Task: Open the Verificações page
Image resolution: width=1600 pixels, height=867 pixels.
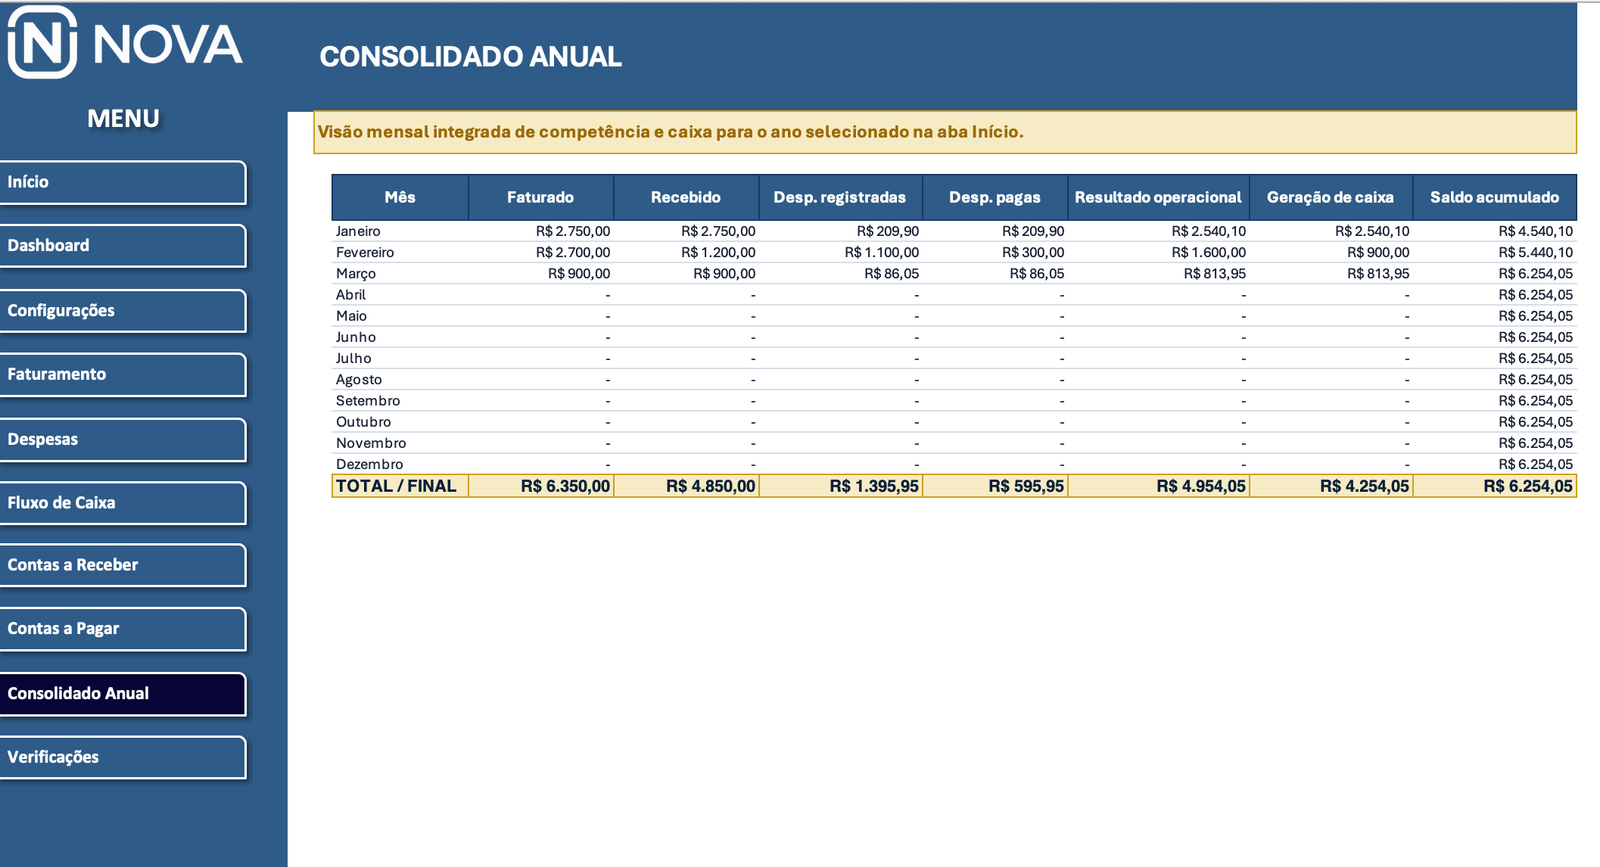Action: point(123,758)
